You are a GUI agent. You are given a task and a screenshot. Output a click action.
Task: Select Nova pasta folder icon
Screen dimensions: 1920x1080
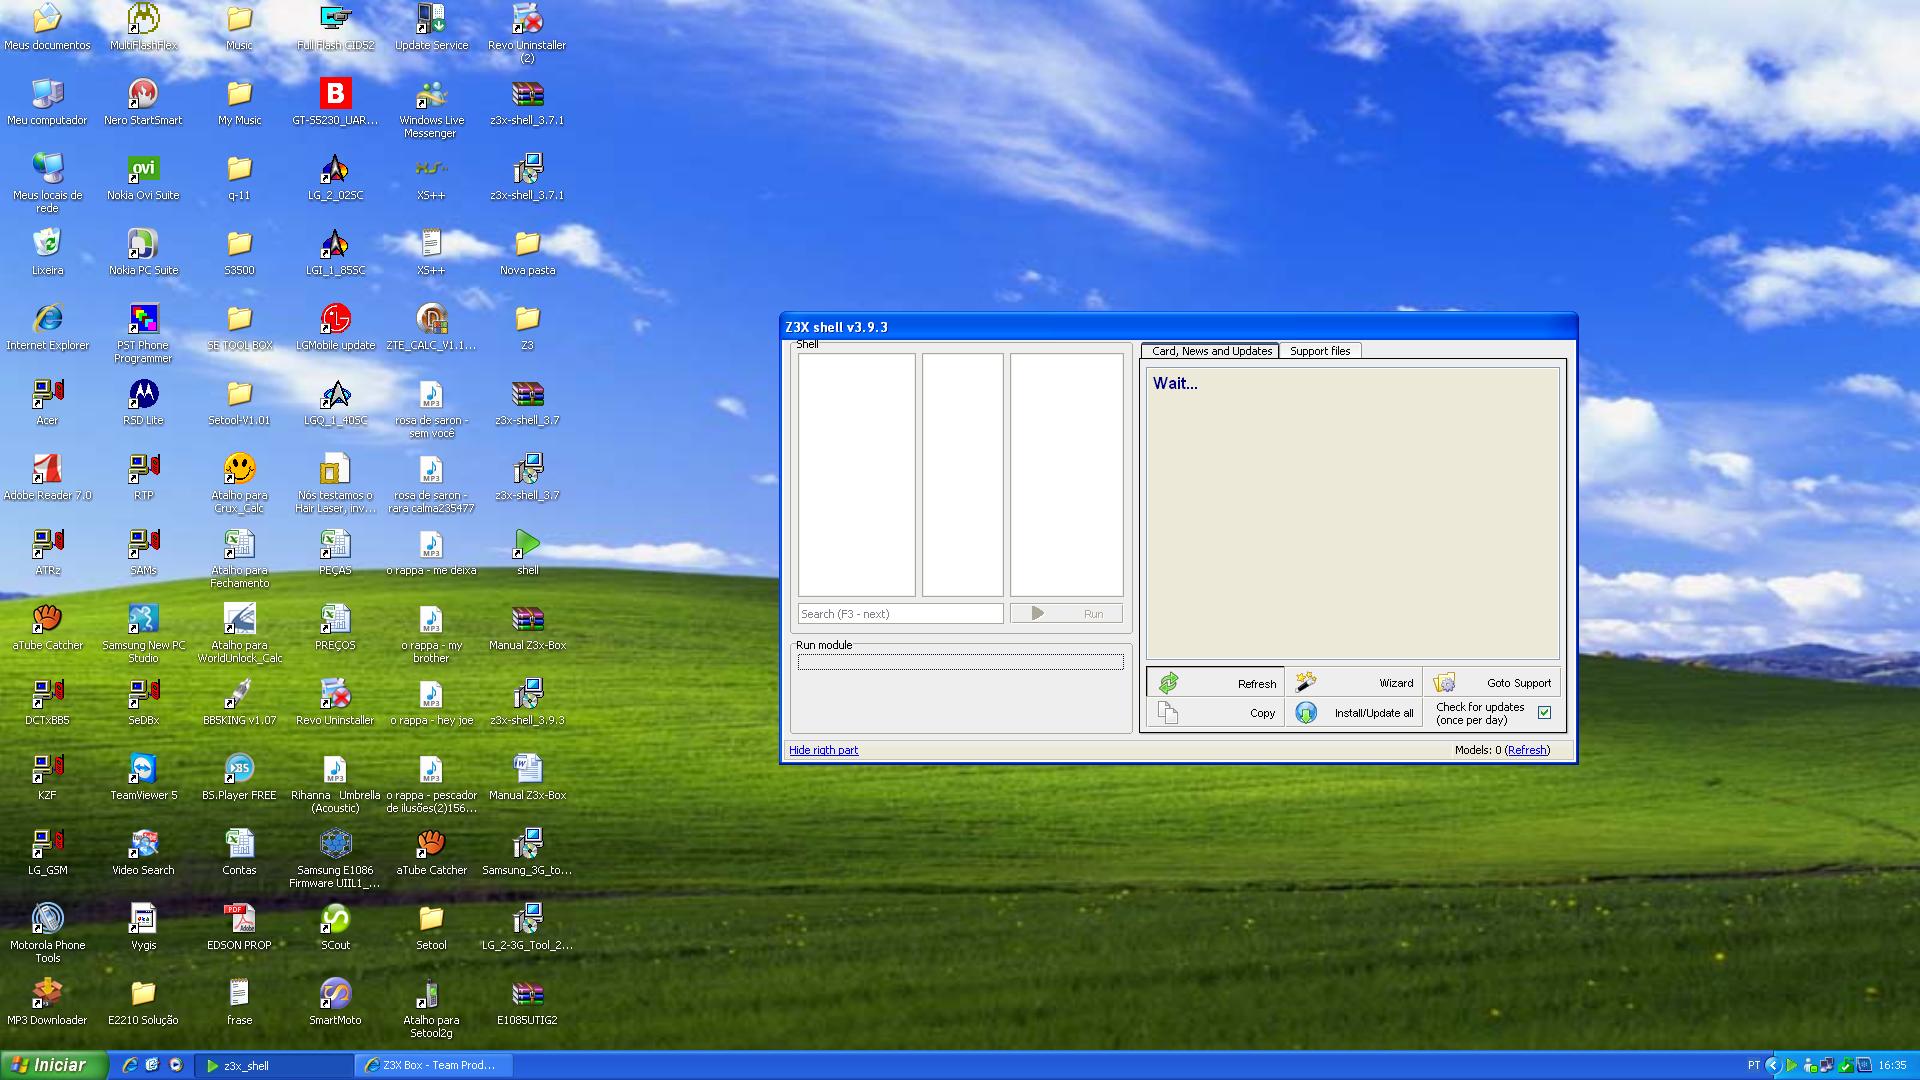527,252
